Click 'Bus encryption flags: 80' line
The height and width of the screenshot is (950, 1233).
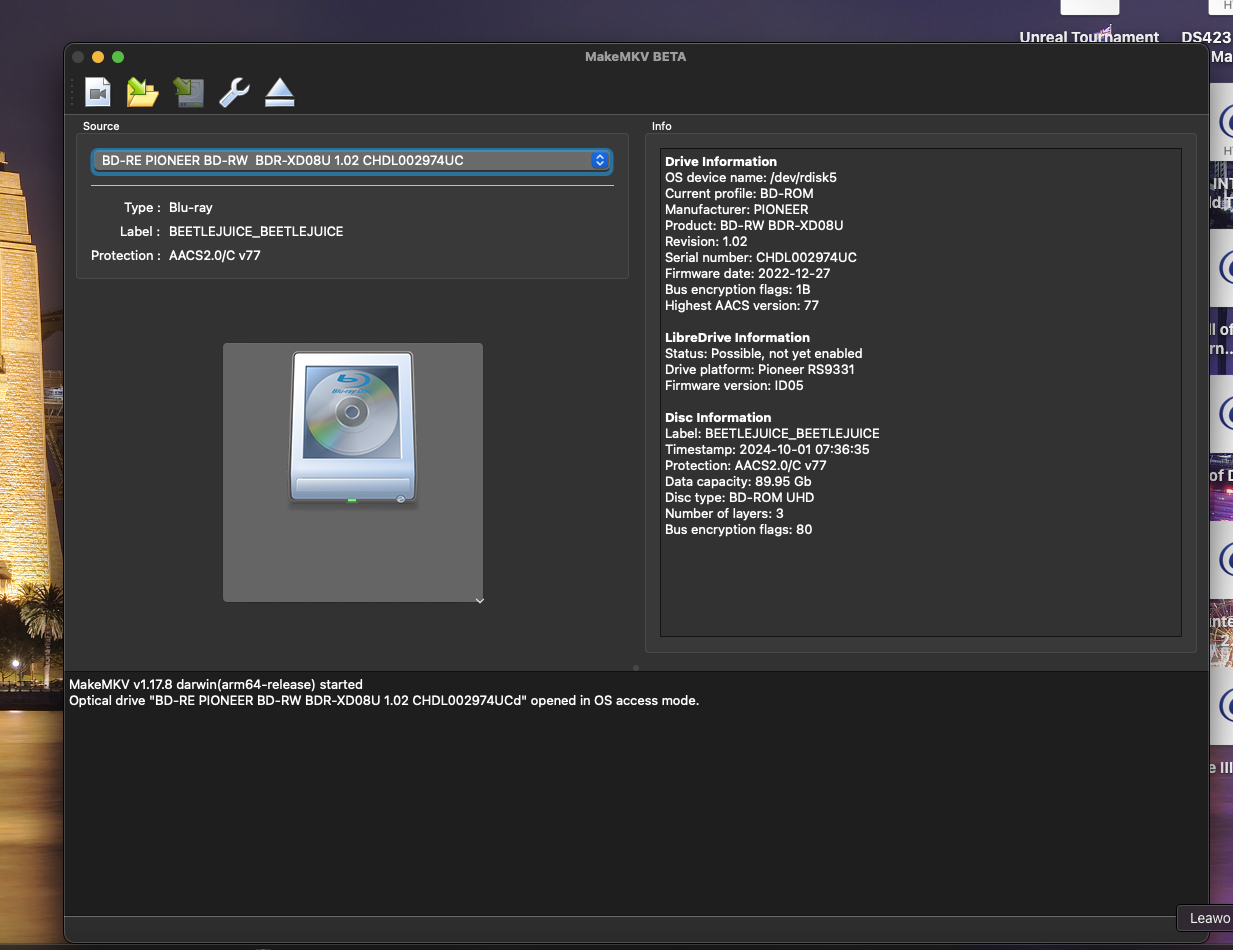point(738,529)
